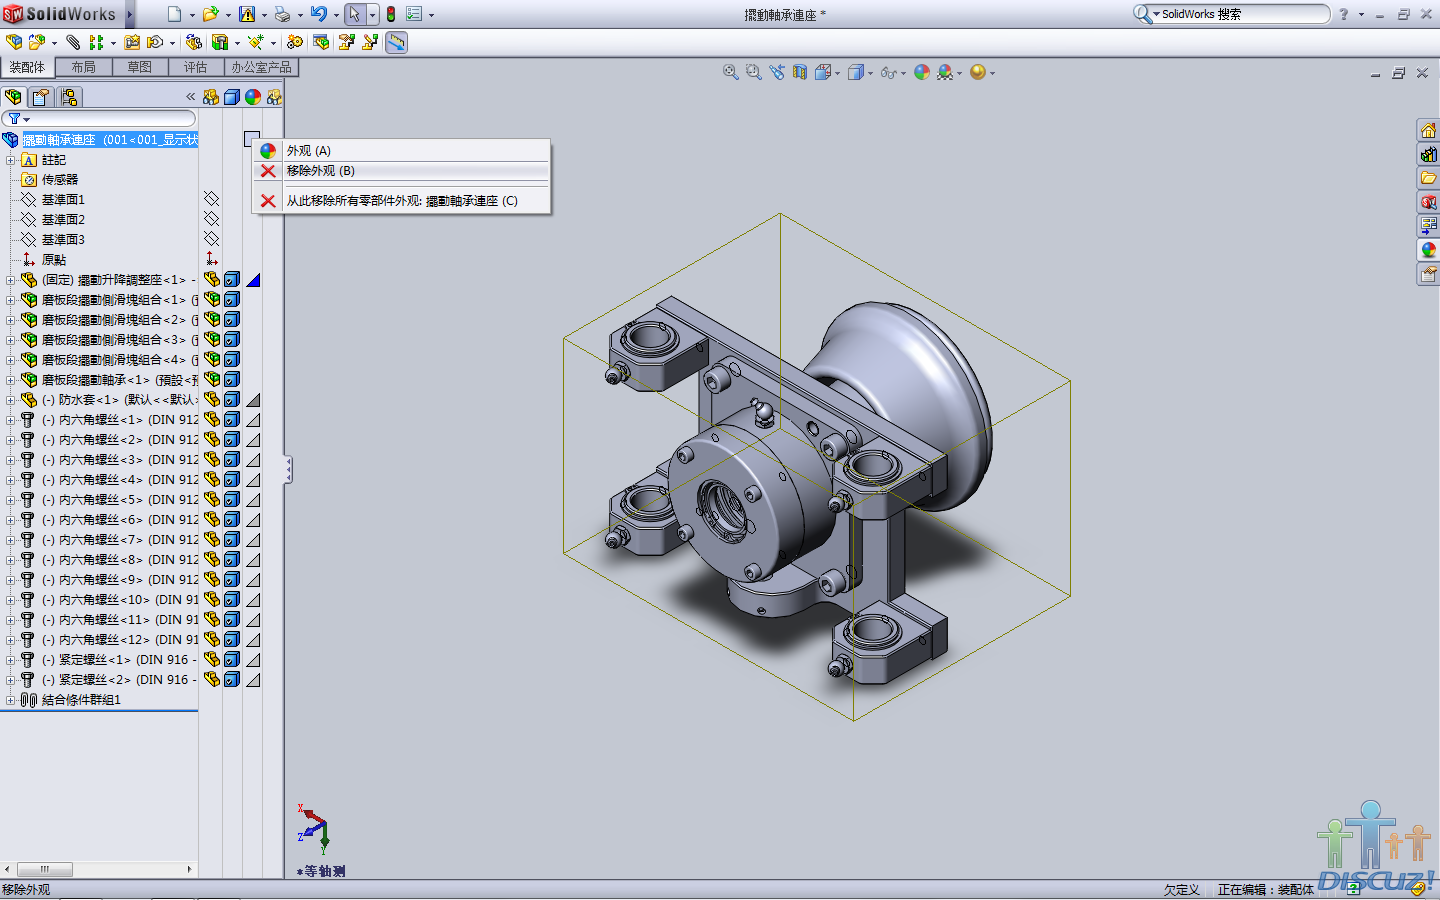The width and height of the screenshot is (1440, 900).
Task: Expand the 磨板段擺動側滑塊組合<2> node
Action: point(10,320)
